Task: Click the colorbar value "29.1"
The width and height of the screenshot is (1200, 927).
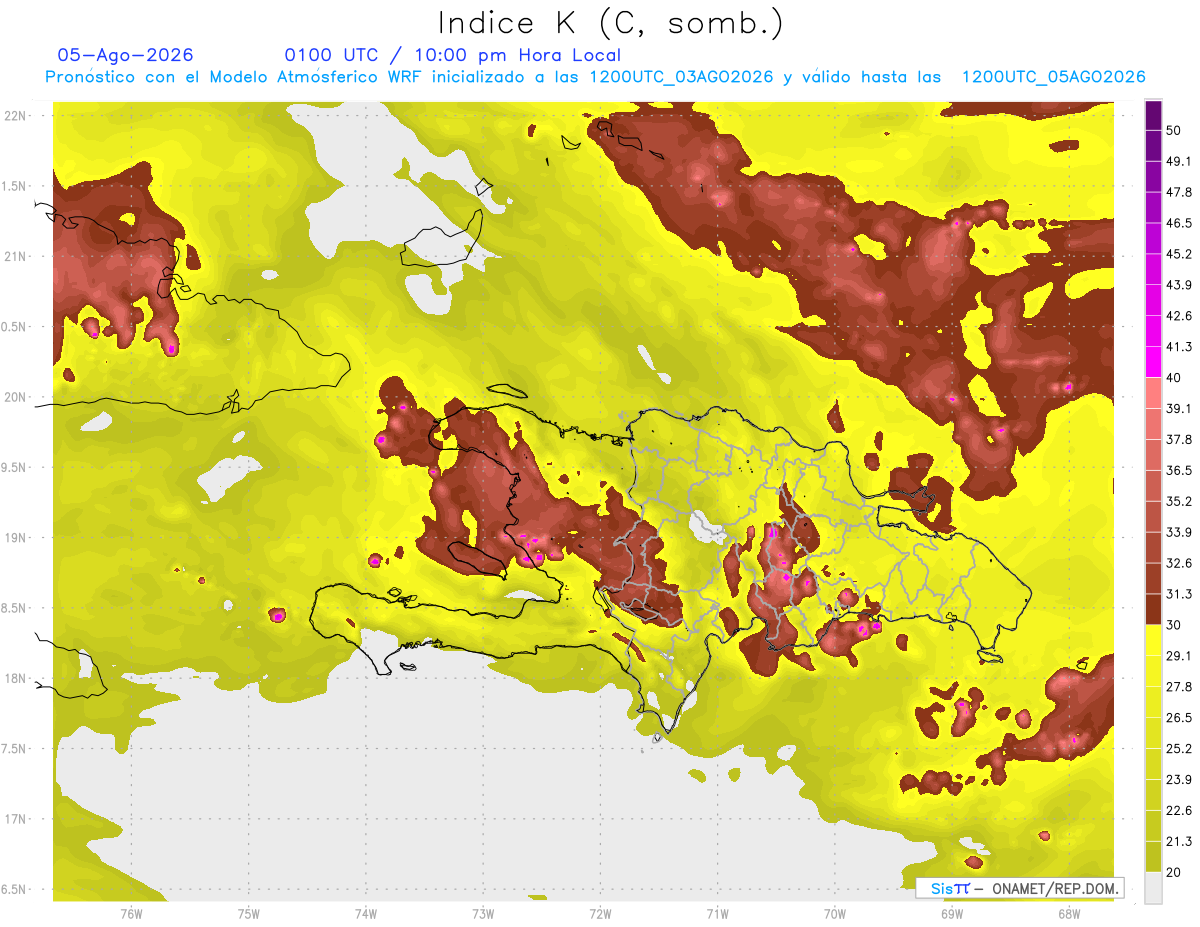Action: pyautogui.click(x=1178, y=655)
